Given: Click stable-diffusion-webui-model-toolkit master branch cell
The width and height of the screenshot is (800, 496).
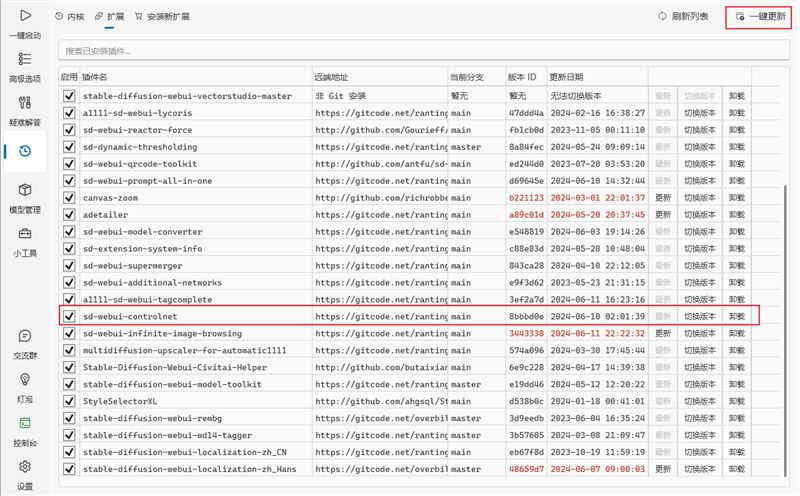Looking at the screenshot, I should tap(466, 384).
